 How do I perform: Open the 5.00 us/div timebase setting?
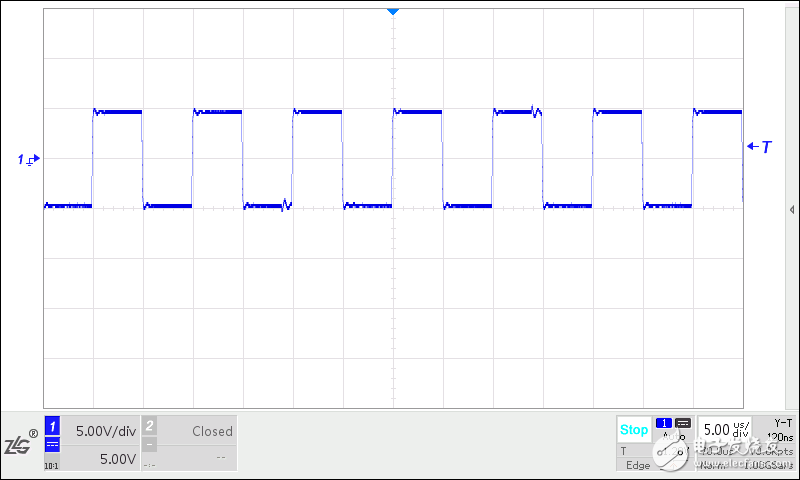pos(724,430)
